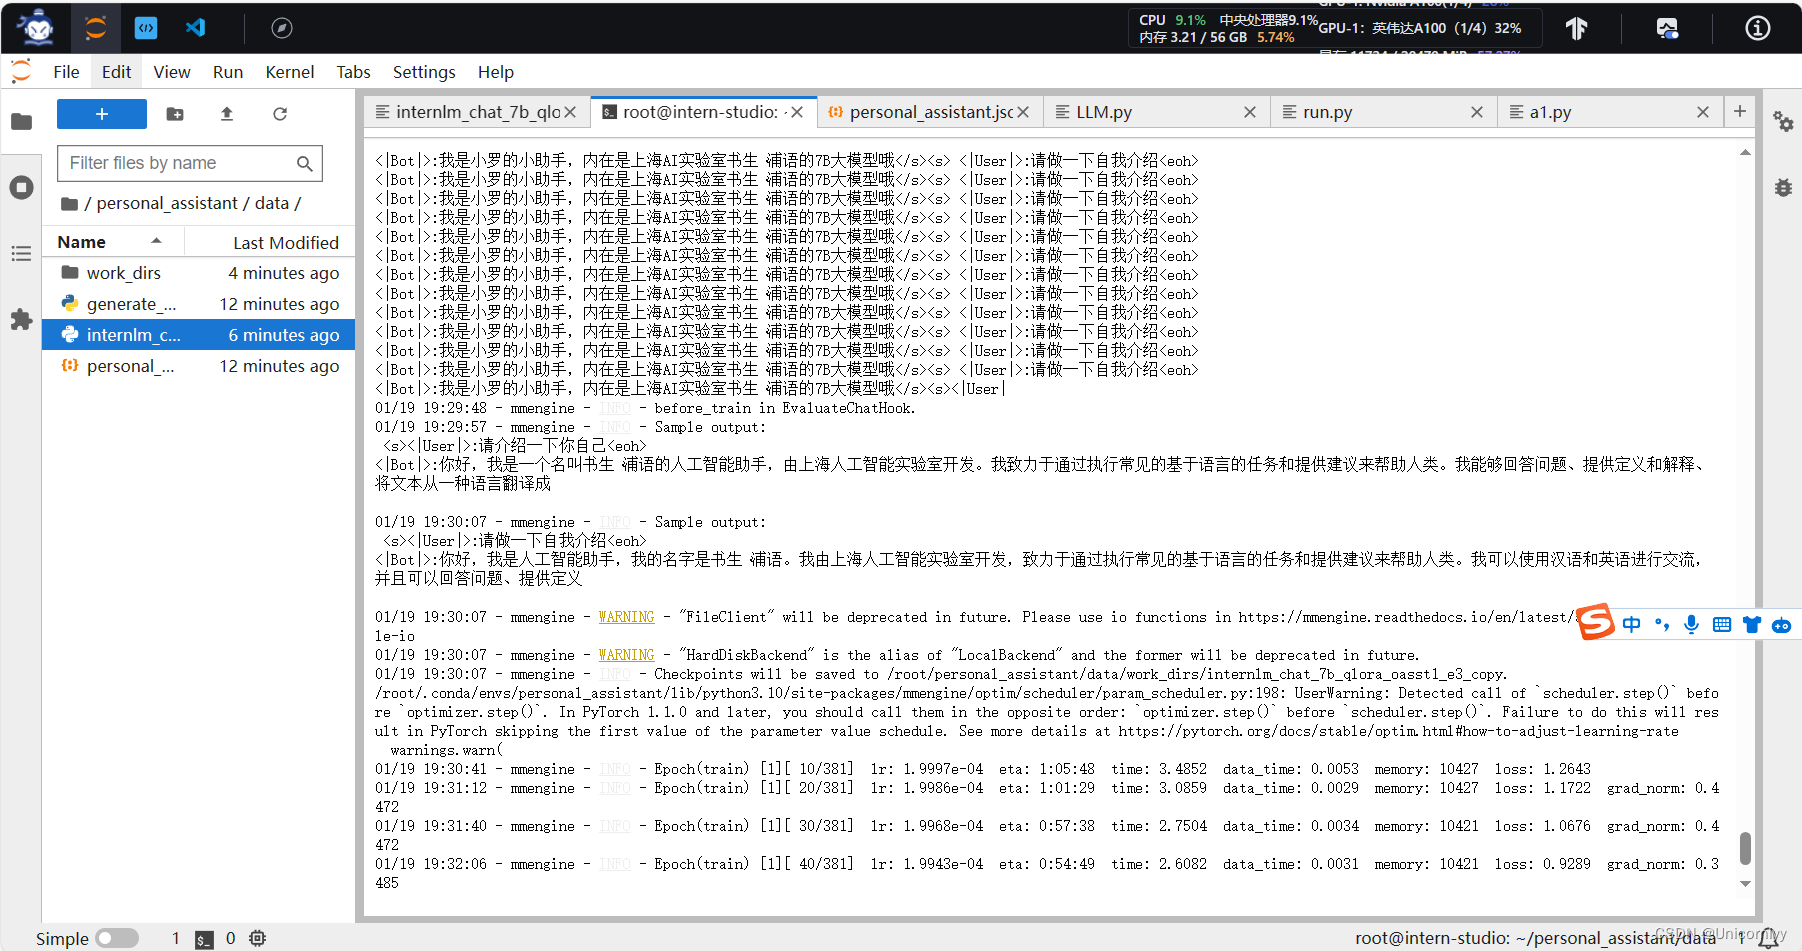Close the a1.py tab
Viewport: 1802px width, 951px height.
[x=1703, y=112]
